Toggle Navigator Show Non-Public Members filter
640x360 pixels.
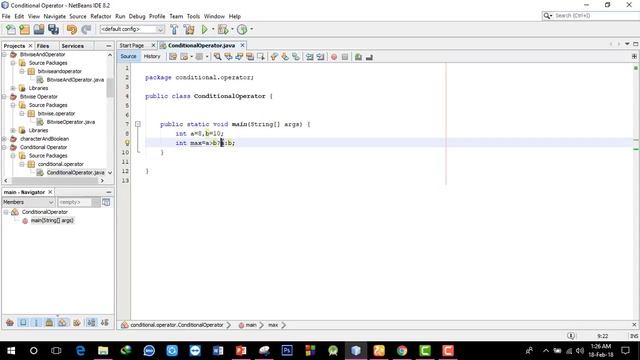point(49,322)
